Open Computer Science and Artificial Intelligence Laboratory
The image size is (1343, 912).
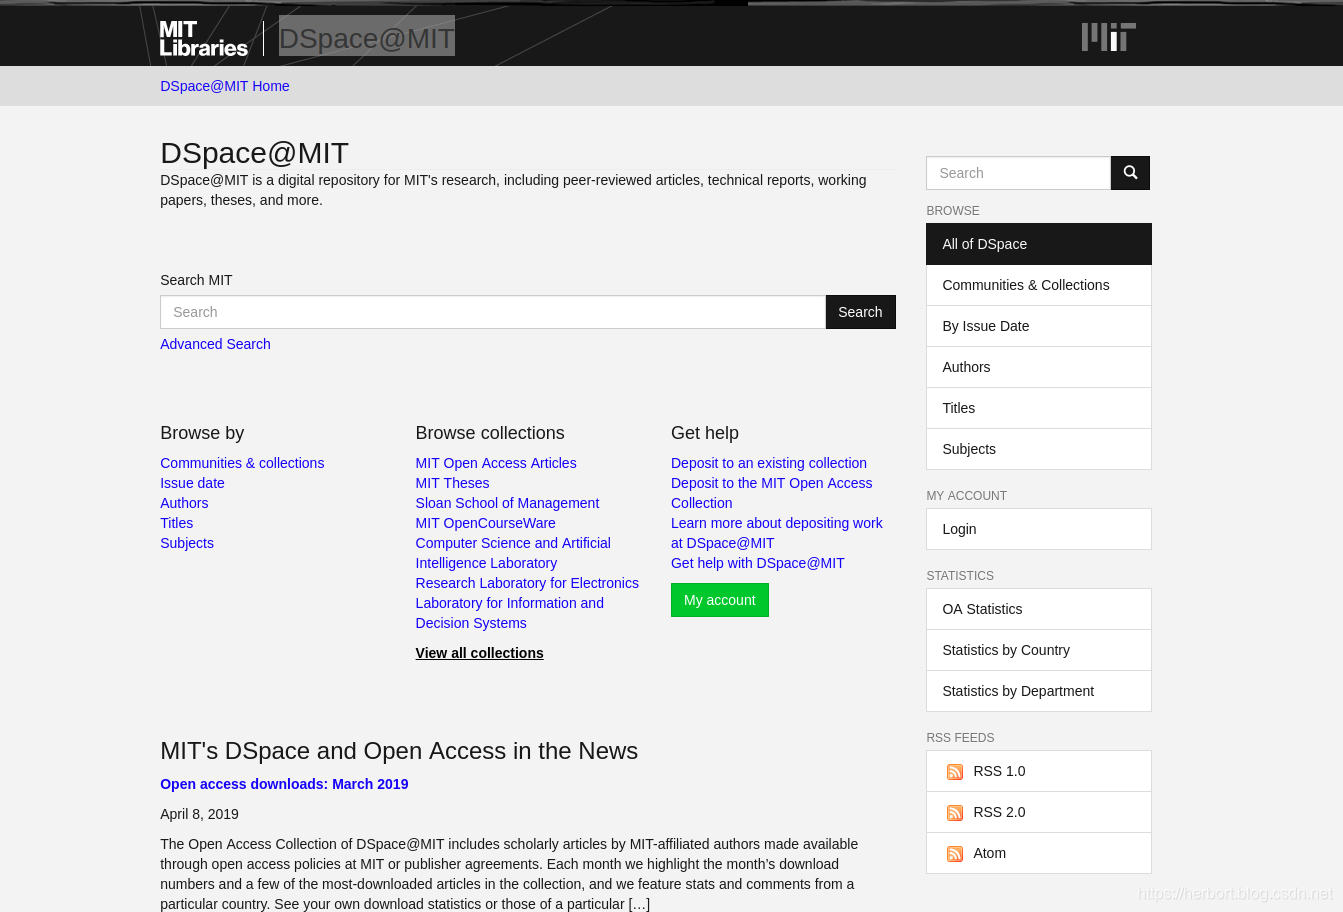pyautogui.click(x=513, y=553)
